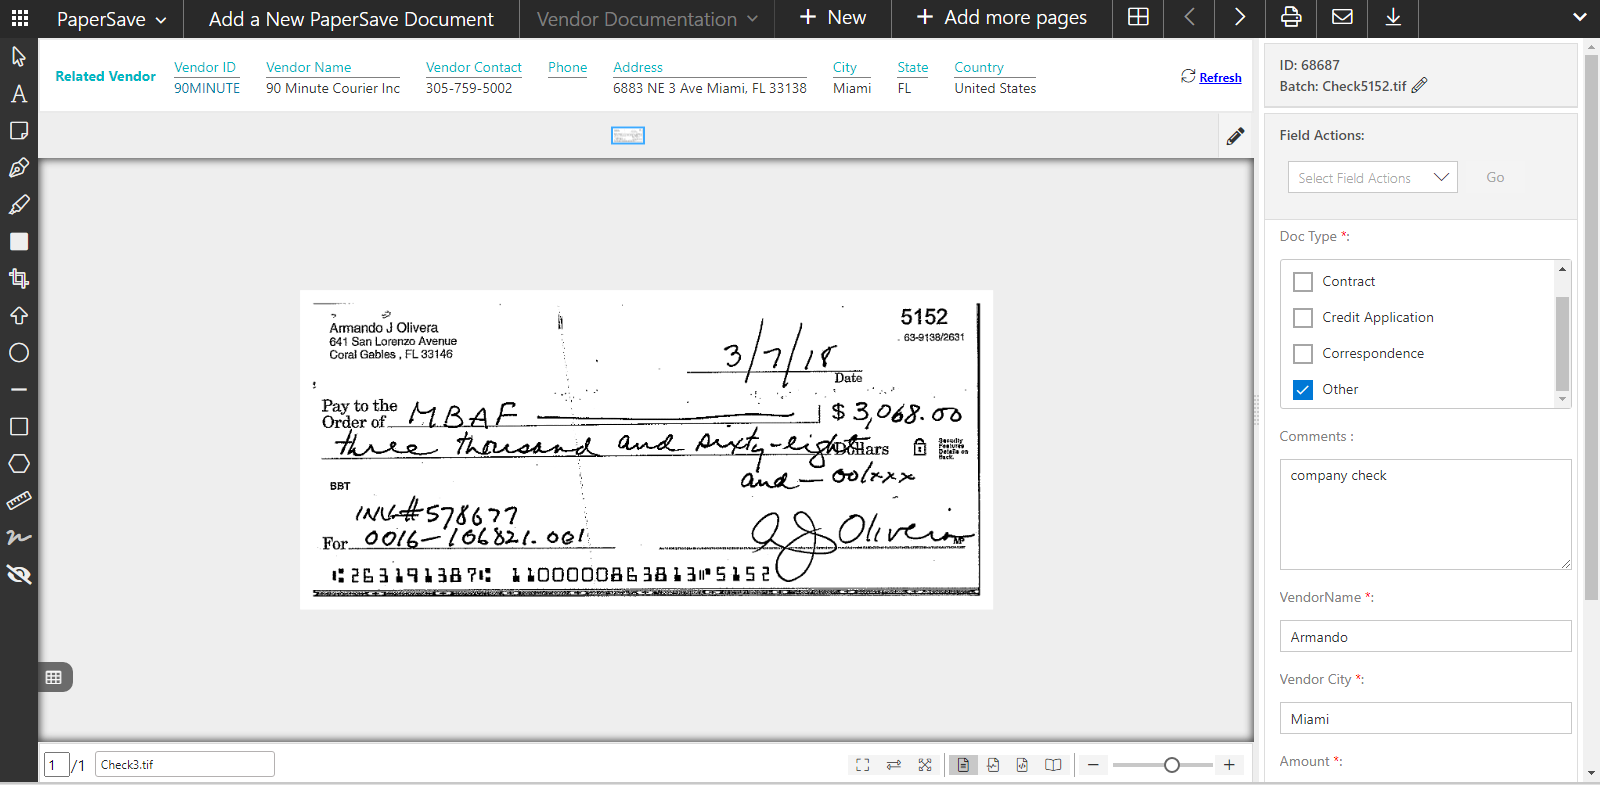Hide annotations with the crossed-eye icon
The width and height of the screenshot is (1600, 785).
pos(19,574)
